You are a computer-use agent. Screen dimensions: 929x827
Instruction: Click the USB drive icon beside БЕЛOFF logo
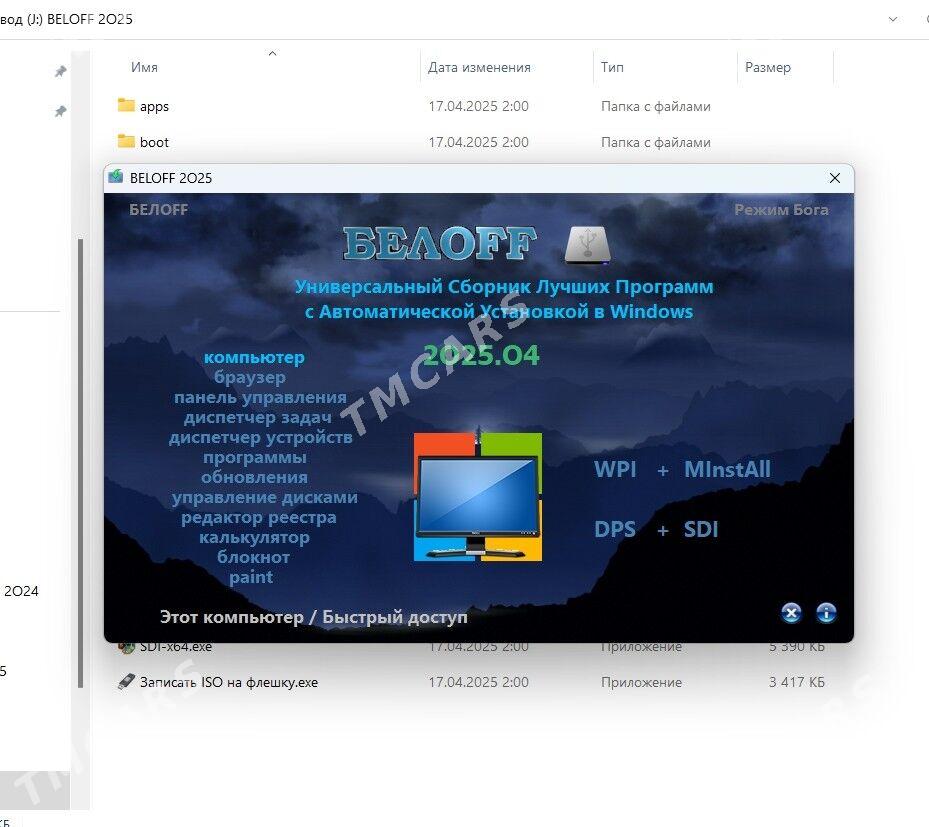[x=587, y=244]
